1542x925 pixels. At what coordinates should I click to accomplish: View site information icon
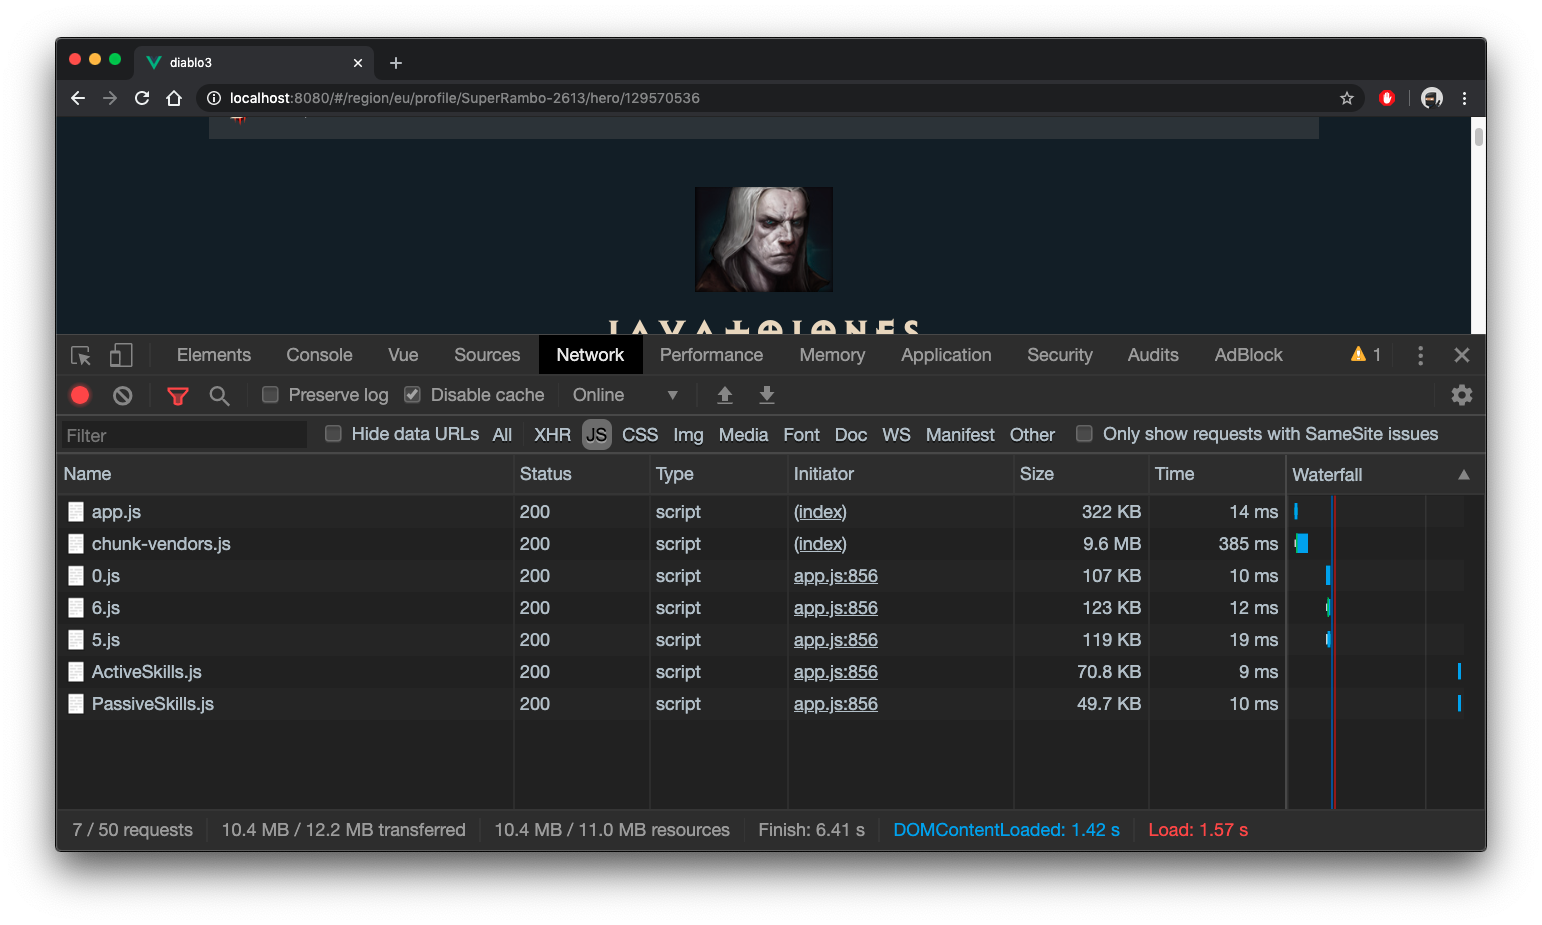coord(213,98)
